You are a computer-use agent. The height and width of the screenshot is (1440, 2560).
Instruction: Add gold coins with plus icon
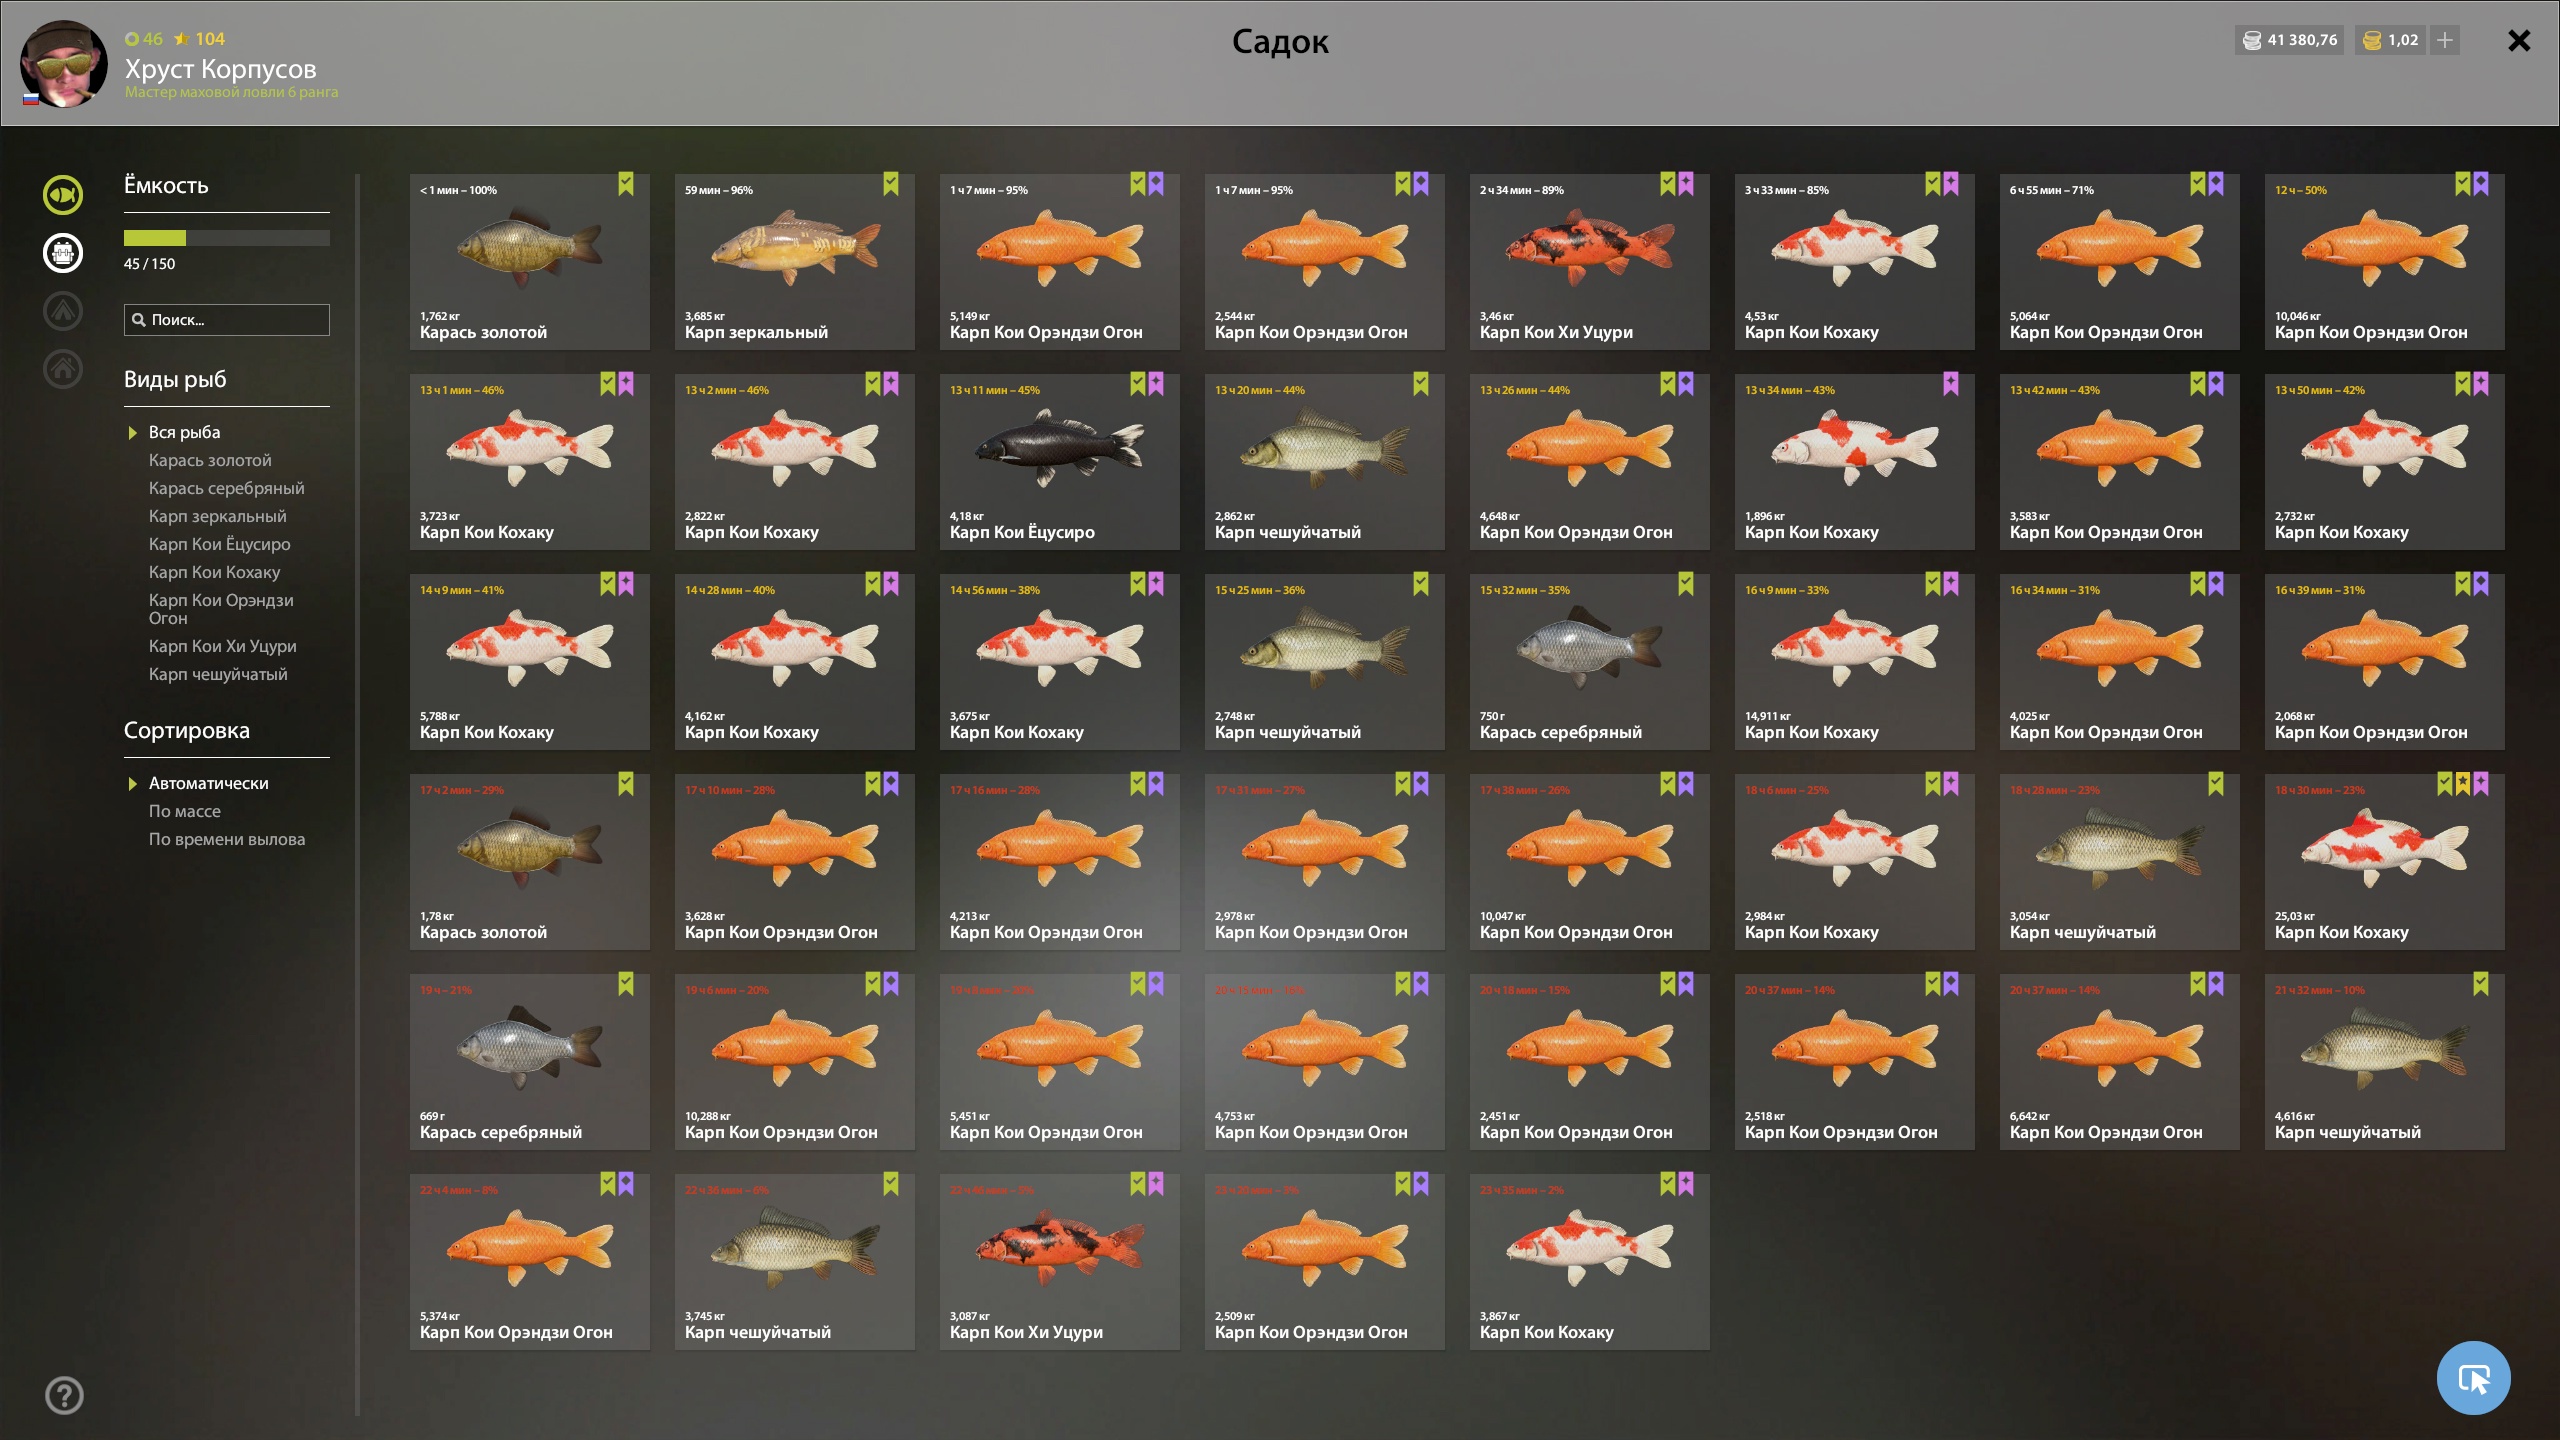tap(2445, 40)
